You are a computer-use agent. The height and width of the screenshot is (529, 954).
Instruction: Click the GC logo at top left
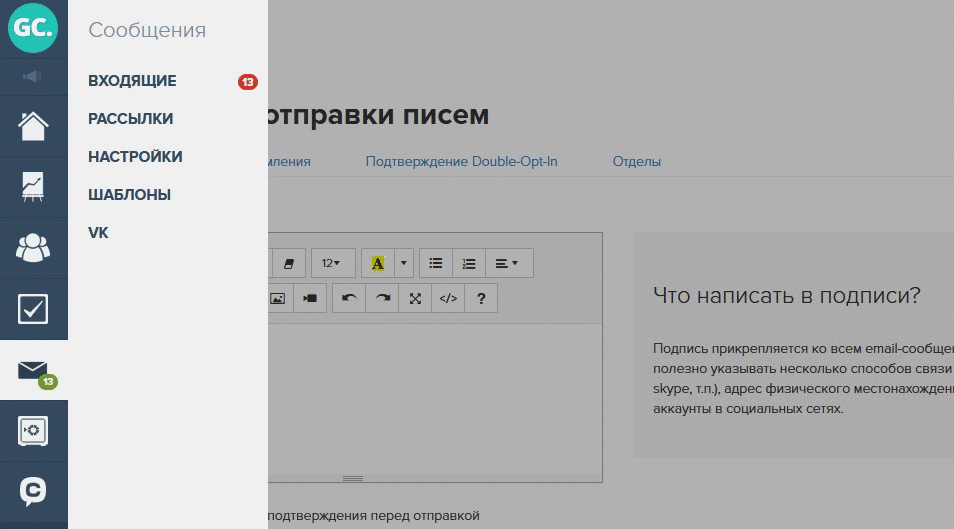point(33,29)
